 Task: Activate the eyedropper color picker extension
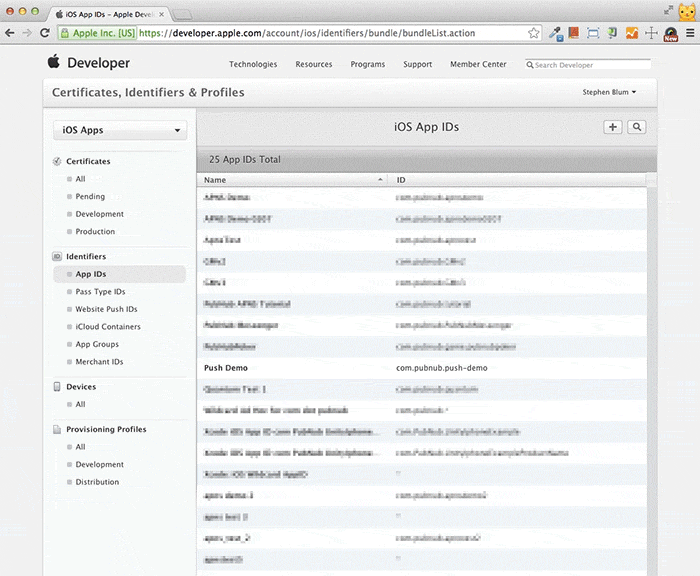555,33
